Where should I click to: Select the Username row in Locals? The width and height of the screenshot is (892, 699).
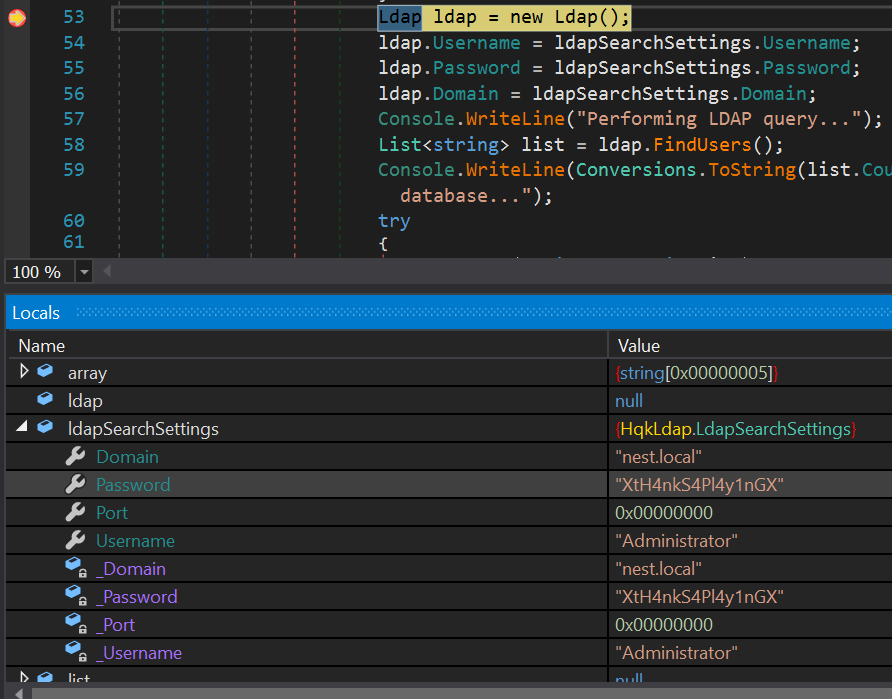coord(135,540)
